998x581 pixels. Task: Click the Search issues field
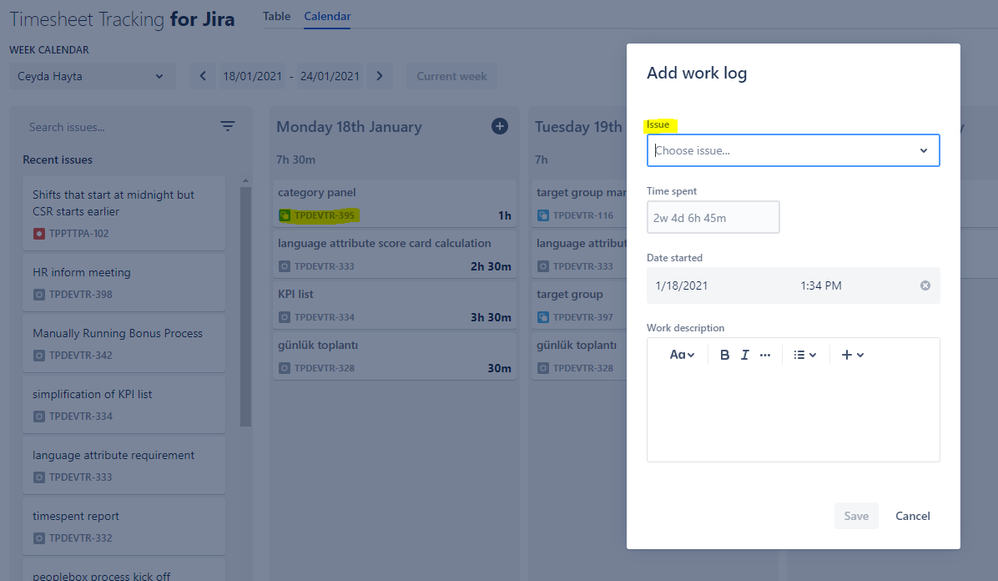coord(121,127)
